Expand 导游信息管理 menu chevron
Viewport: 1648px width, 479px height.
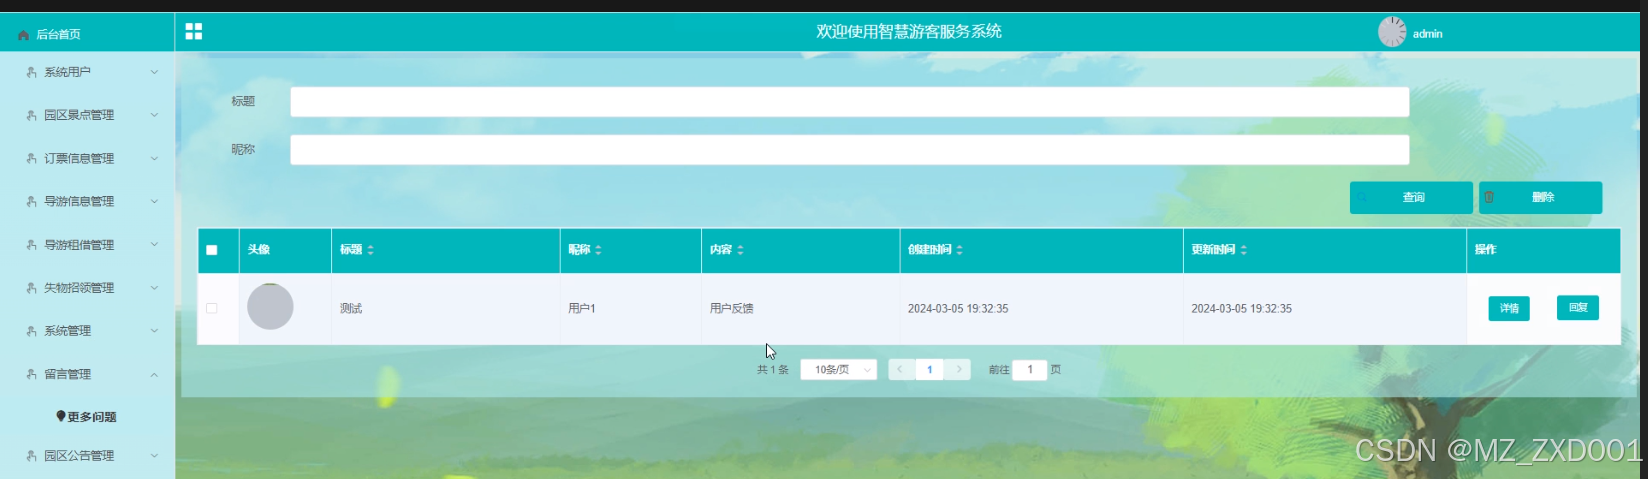[154, 201]
